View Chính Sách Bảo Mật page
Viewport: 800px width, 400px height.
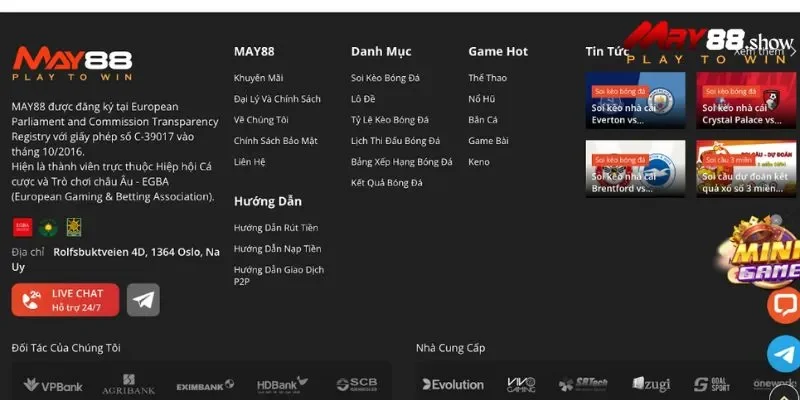pos(276,141)
